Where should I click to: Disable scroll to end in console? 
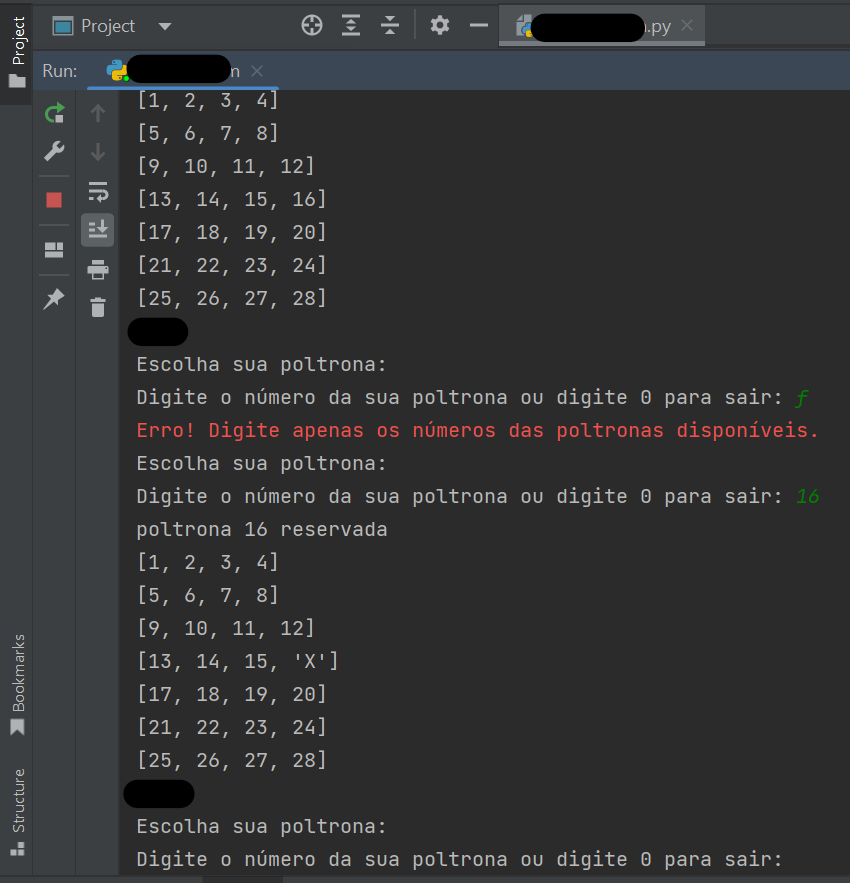pyautogui.click(x=97, y=229)
